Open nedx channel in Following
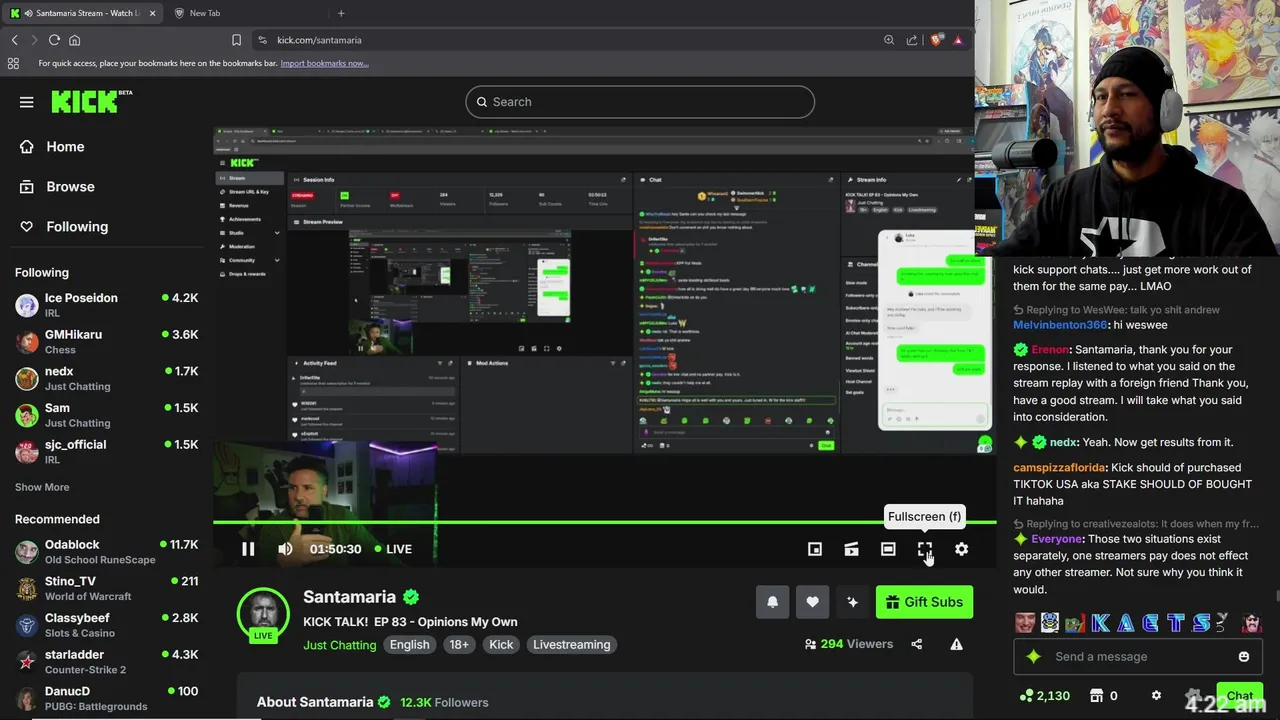Viewport: 1280px width, 720px height. tap(106, 378)
